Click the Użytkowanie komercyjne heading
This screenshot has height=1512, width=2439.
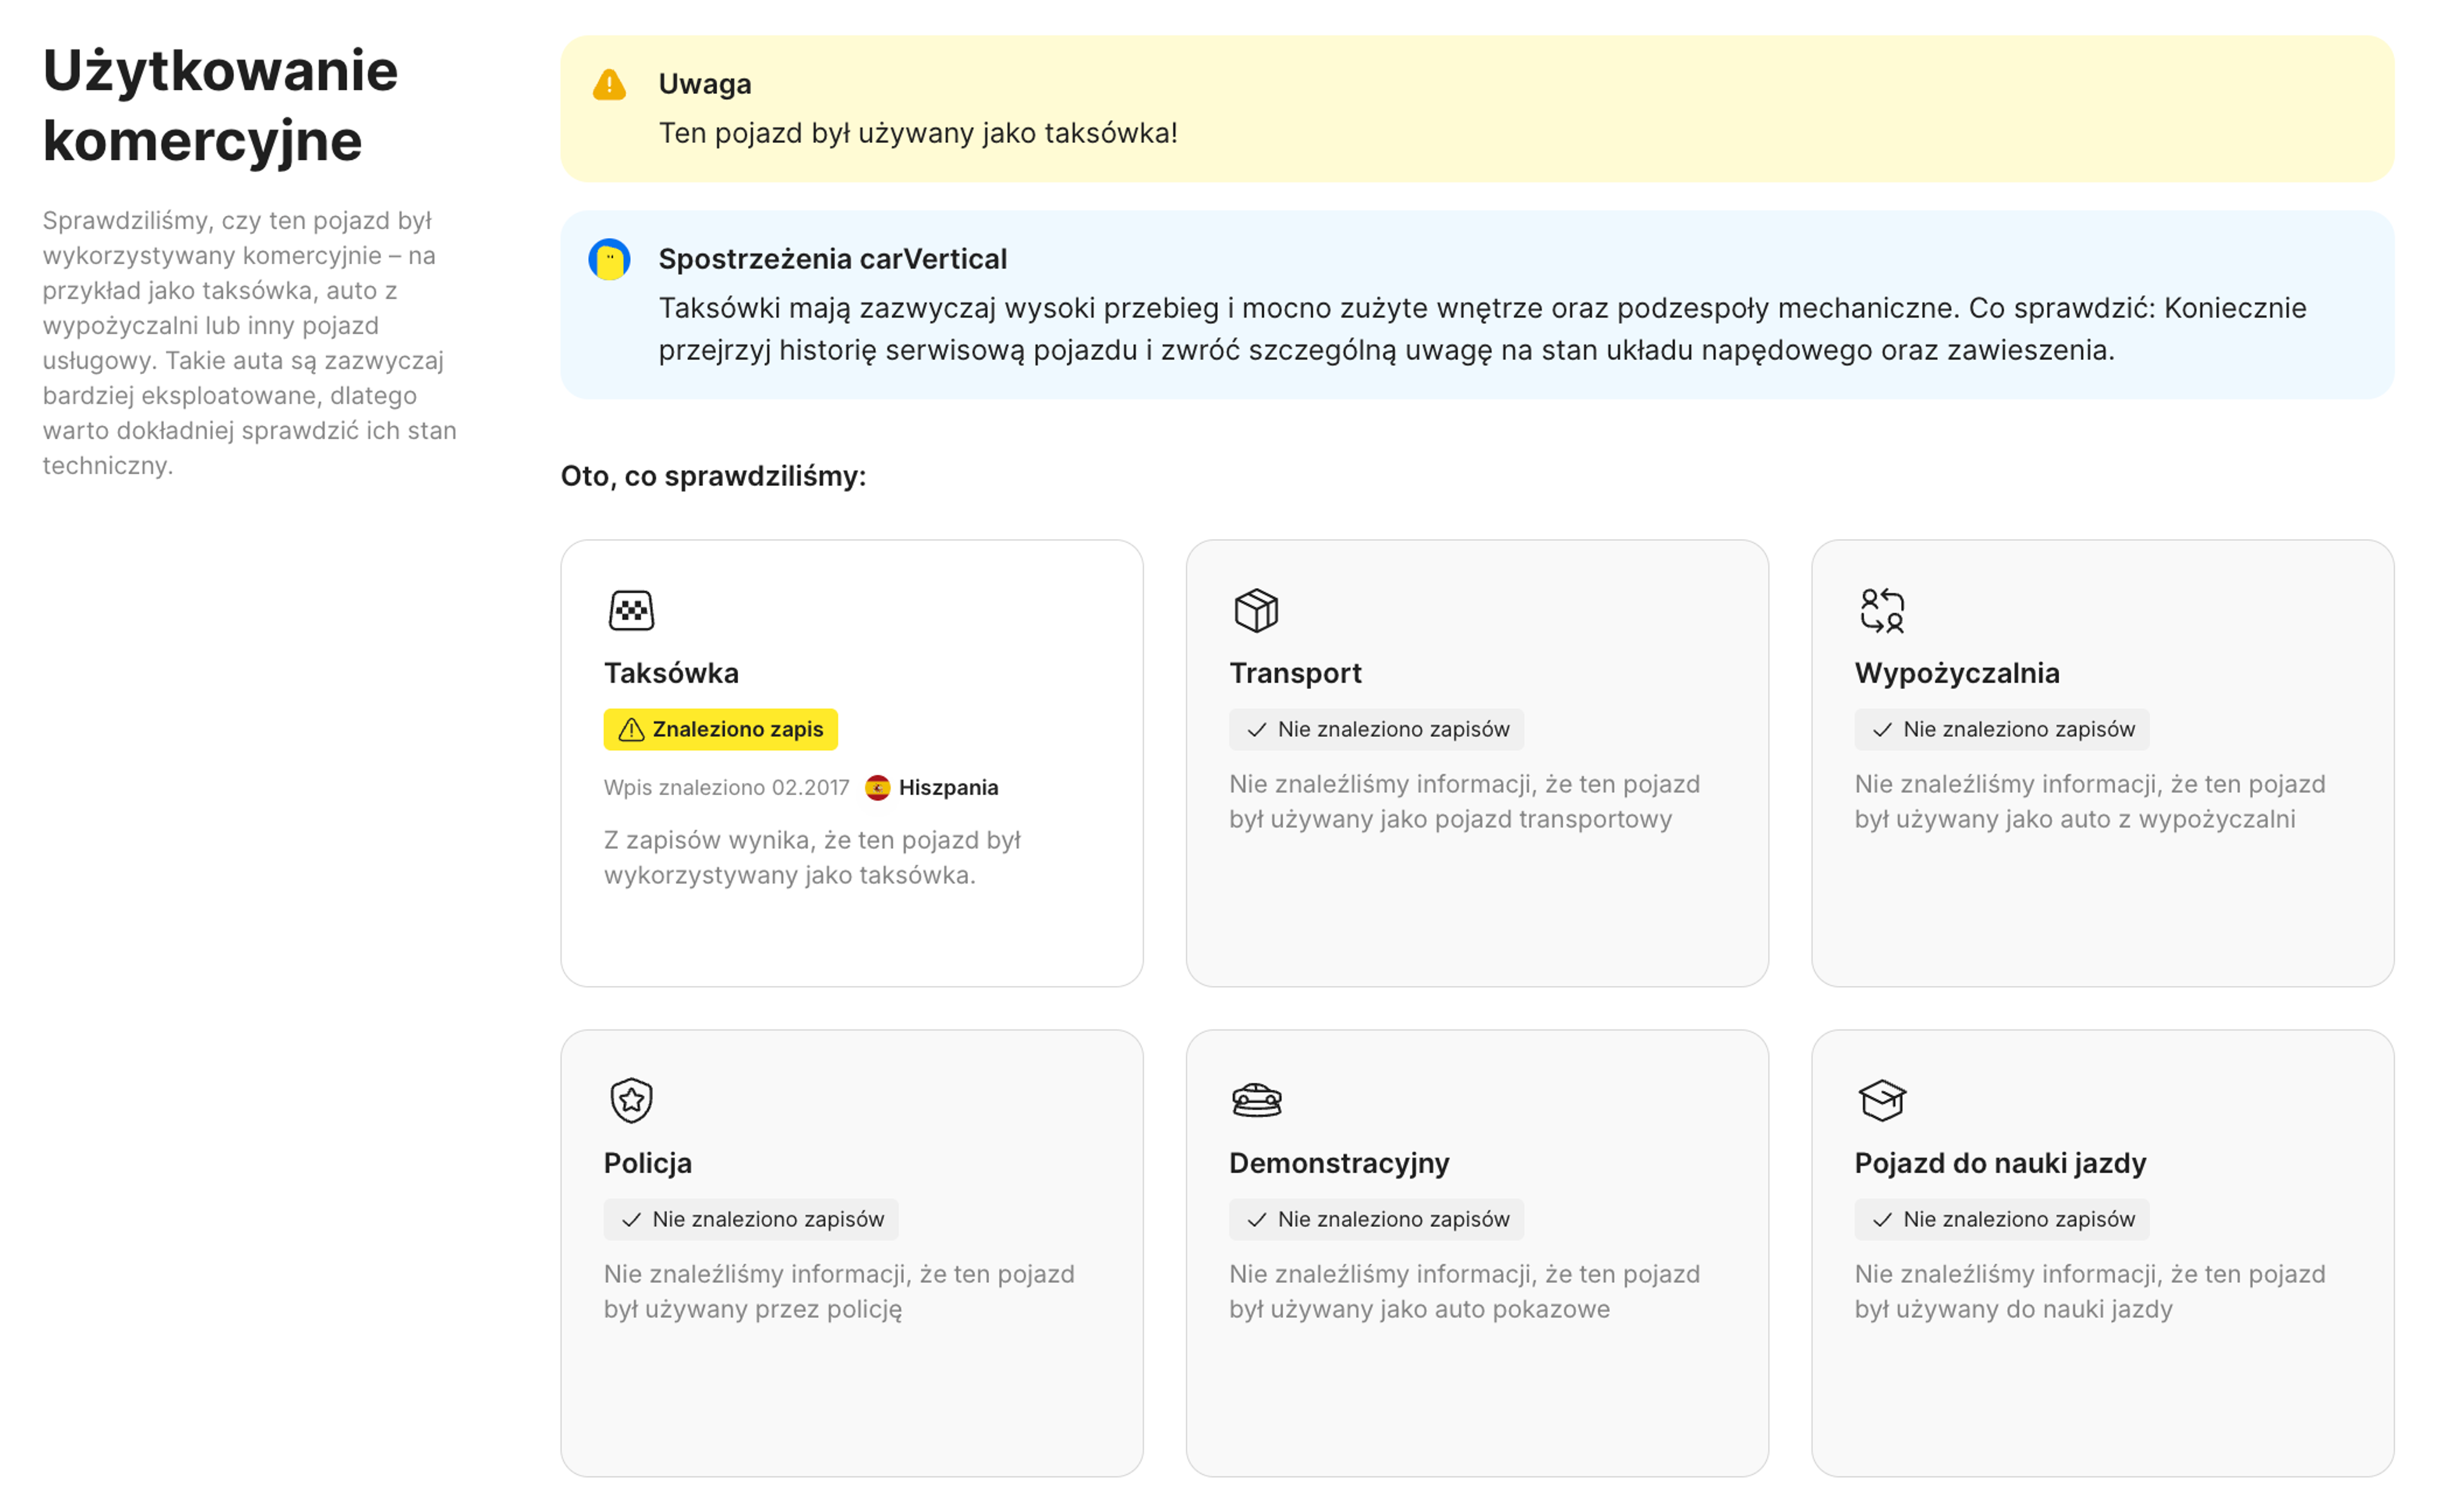(220, 105)
